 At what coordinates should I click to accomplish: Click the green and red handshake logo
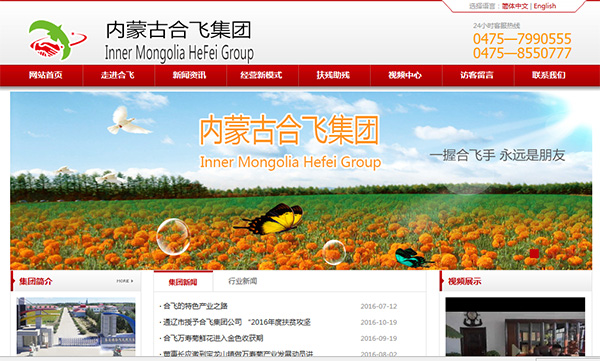click(57, 40)
